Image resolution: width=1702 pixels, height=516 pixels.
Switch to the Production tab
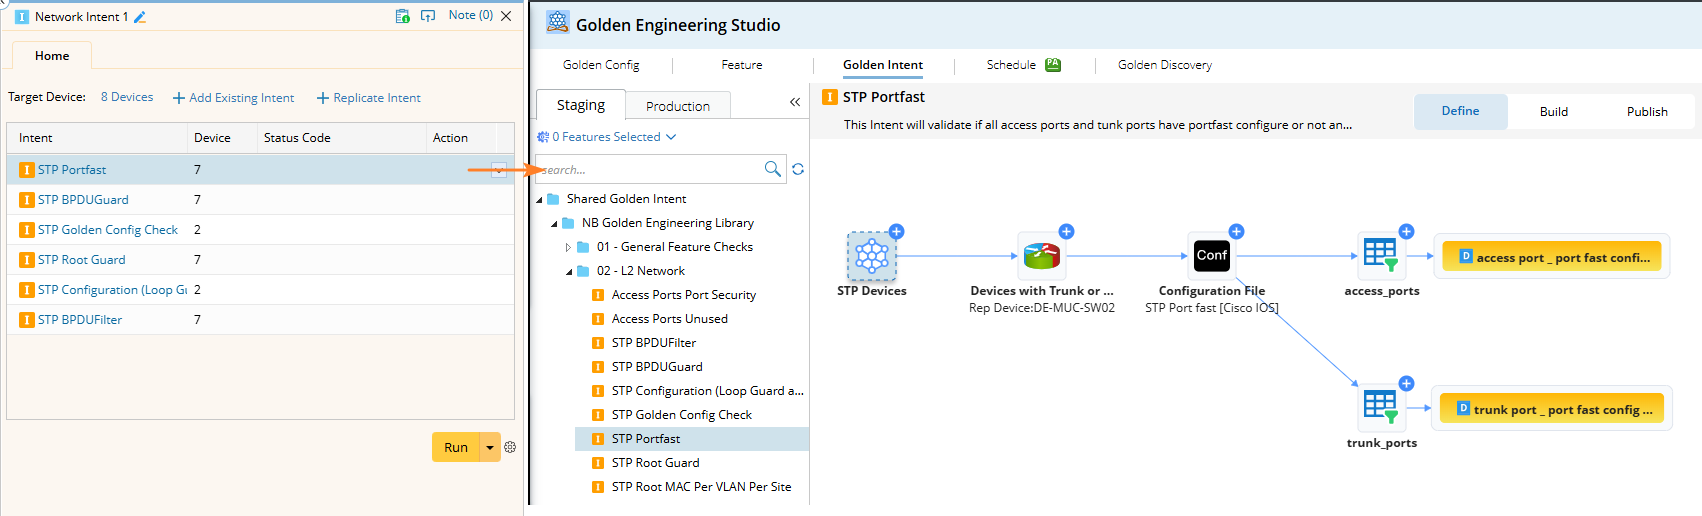(x=677, y=106)
